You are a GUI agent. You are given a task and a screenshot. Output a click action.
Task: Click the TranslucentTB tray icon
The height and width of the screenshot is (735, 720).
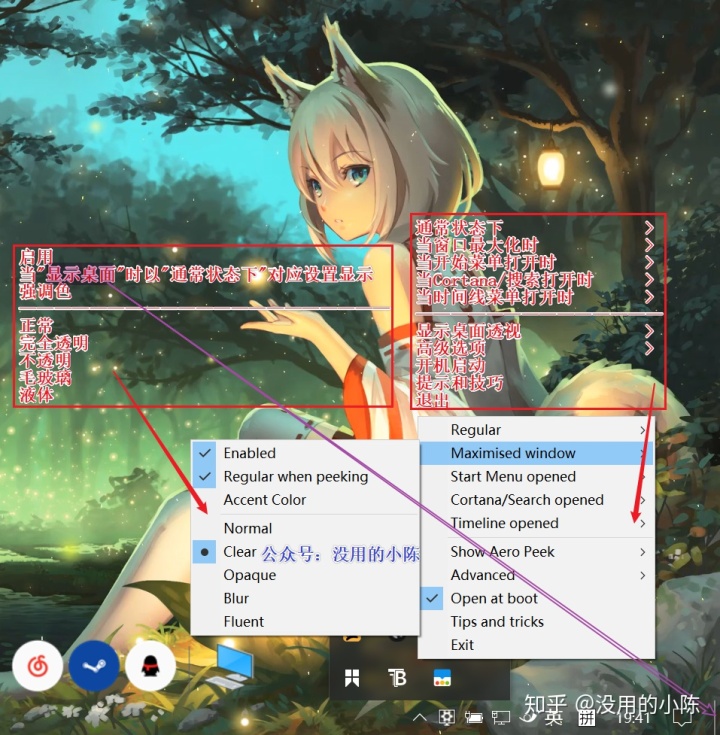(398, 678)
